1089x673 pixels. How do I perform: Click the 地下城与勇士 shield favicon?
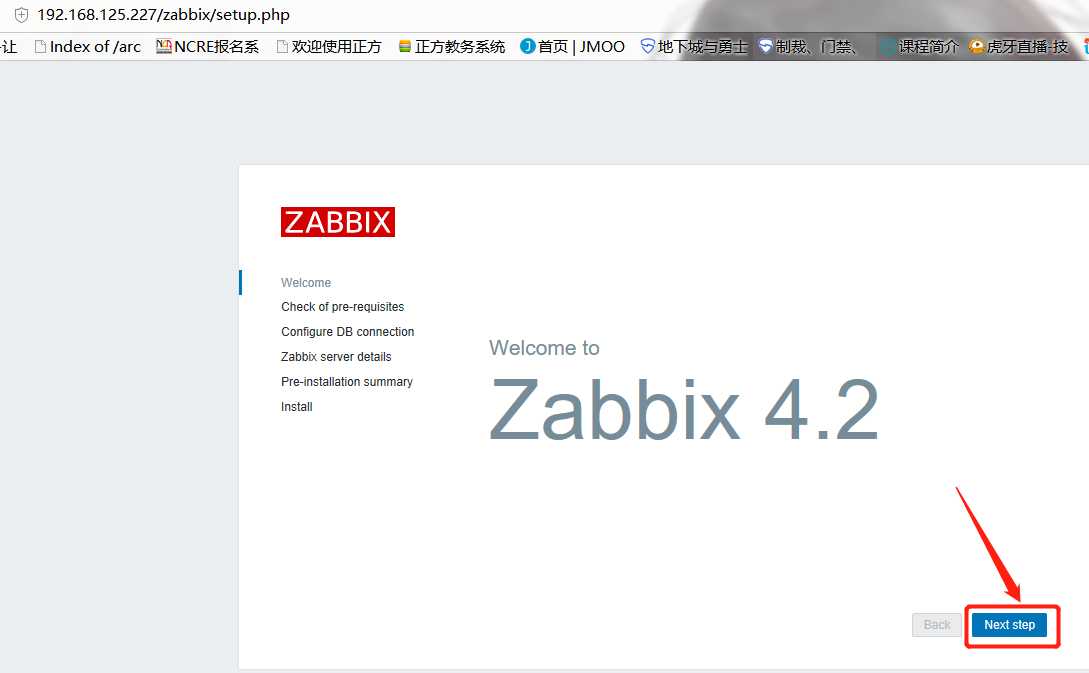pyautogui.click(x=647, y=47)
